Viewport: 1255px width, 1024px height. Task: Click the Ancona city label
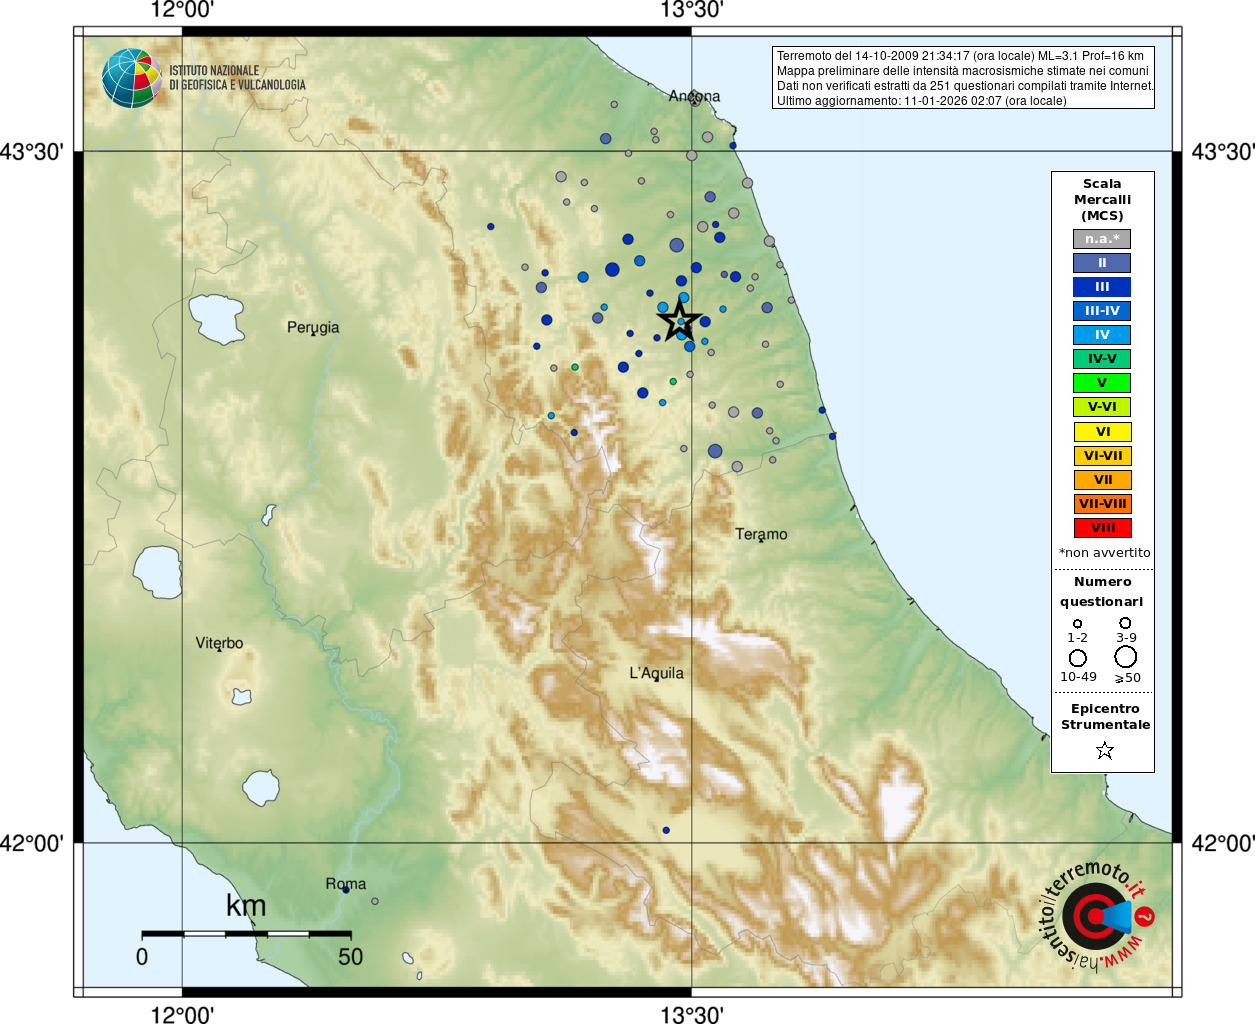pos(694,96)
